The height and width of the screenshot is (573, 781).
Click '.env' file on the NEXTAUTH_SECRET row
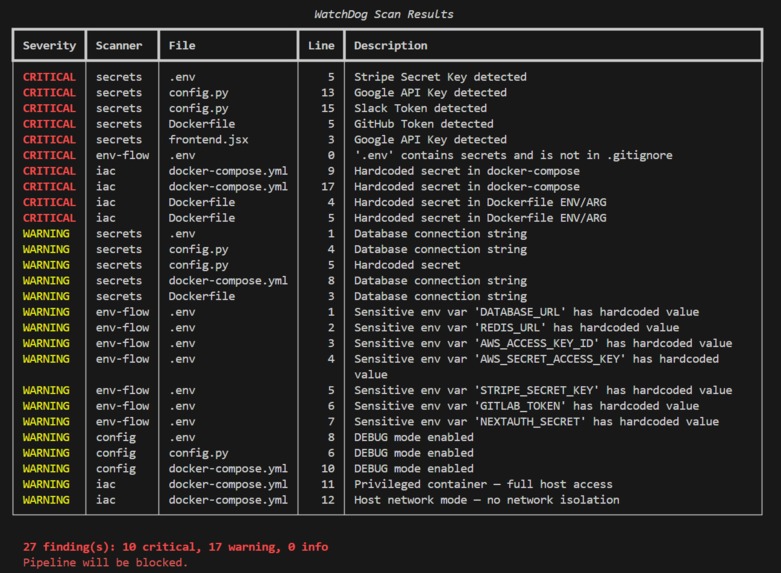[182, 422]
